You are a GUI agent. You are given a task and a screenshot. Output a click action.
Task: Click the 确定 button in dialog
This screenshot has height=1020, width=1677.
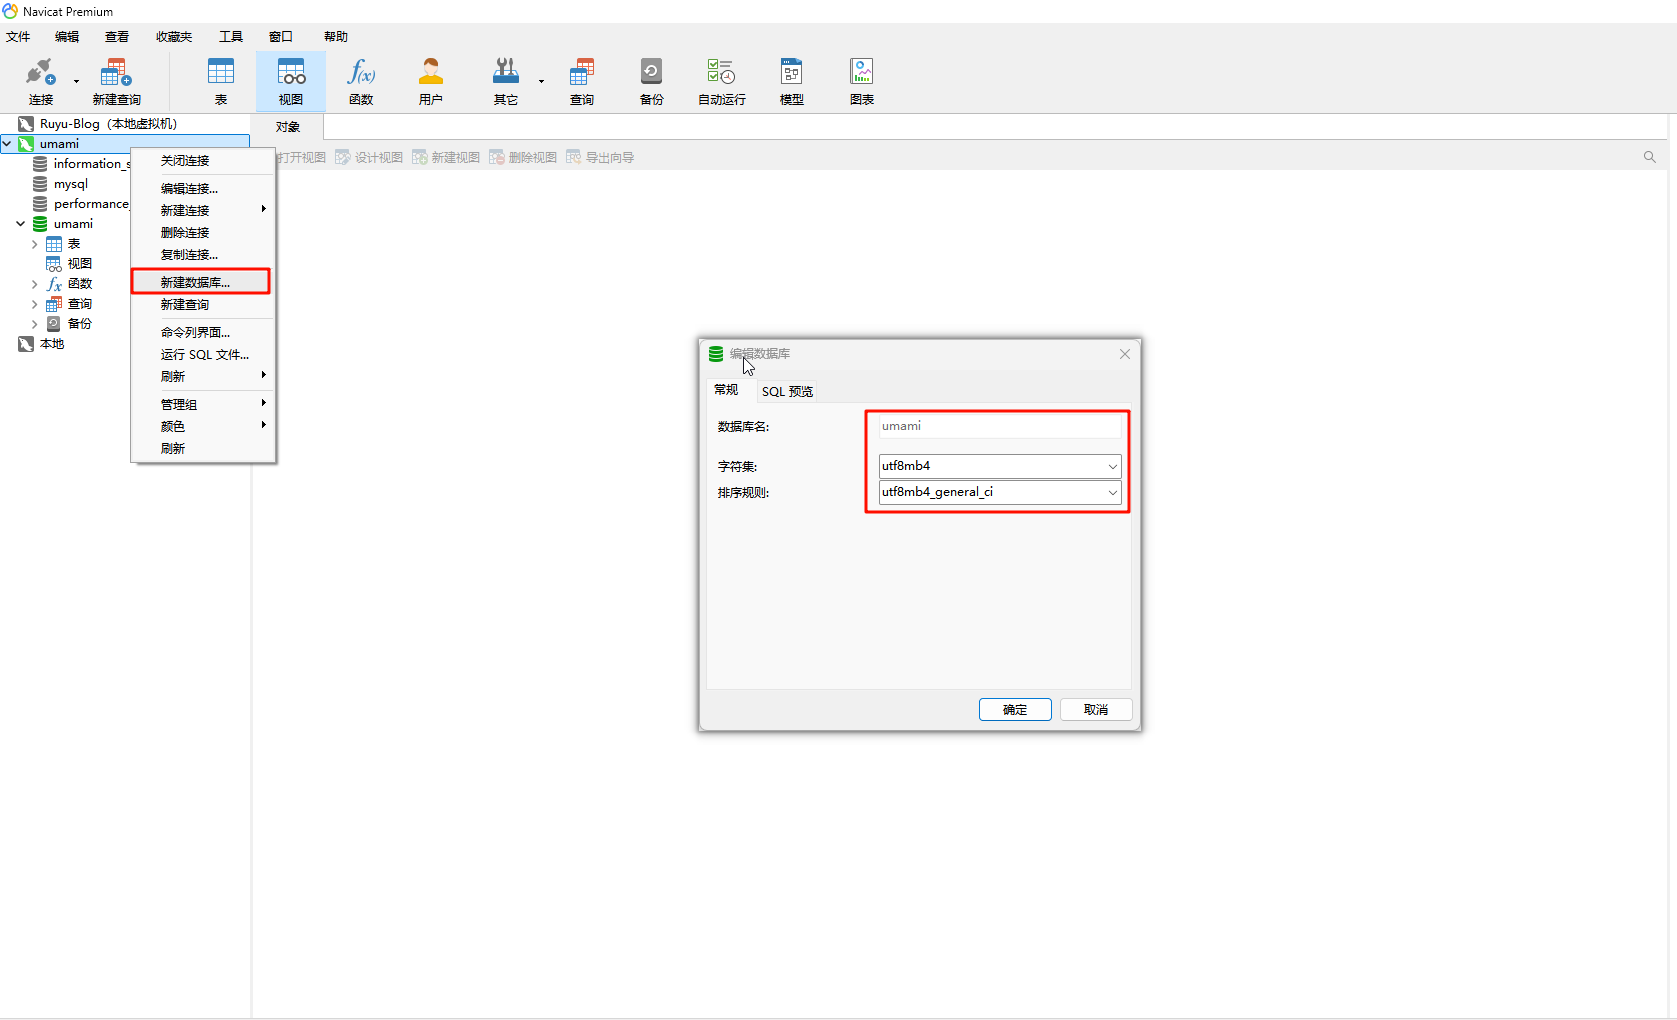(1014, 709)
